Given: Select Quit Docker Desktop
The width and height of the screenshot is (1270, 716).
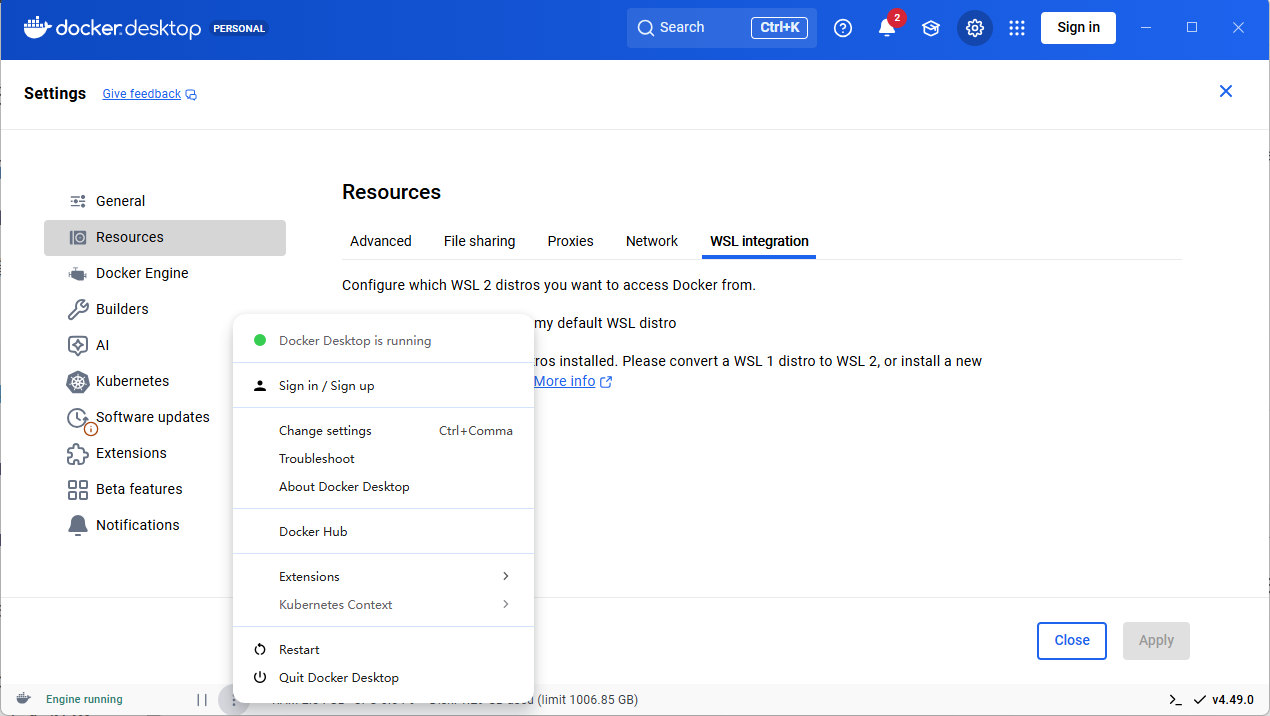Looking at the screenshot, I should [x=383, y=677].
